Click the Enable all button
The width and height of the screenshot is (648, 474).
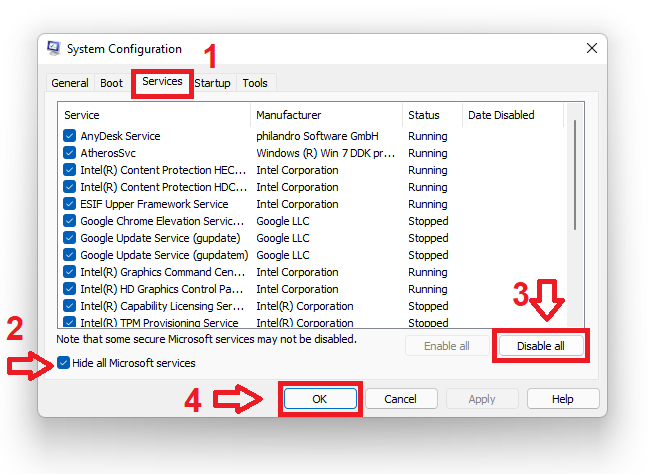(x=447, y=346)
